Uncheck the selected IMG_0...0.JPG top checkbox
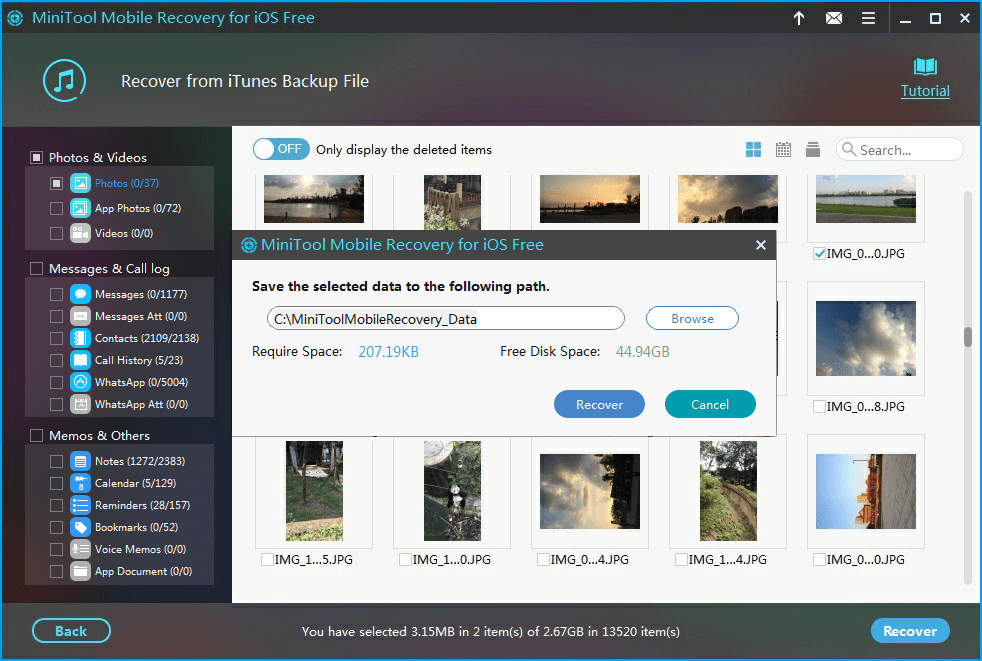Viewport: 982px width, 661px height. 819,253
